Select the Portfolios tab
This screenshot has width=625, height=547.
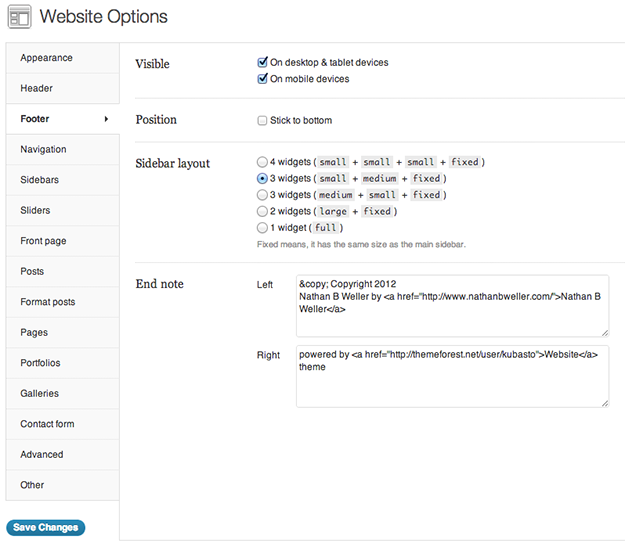(40, 363)
